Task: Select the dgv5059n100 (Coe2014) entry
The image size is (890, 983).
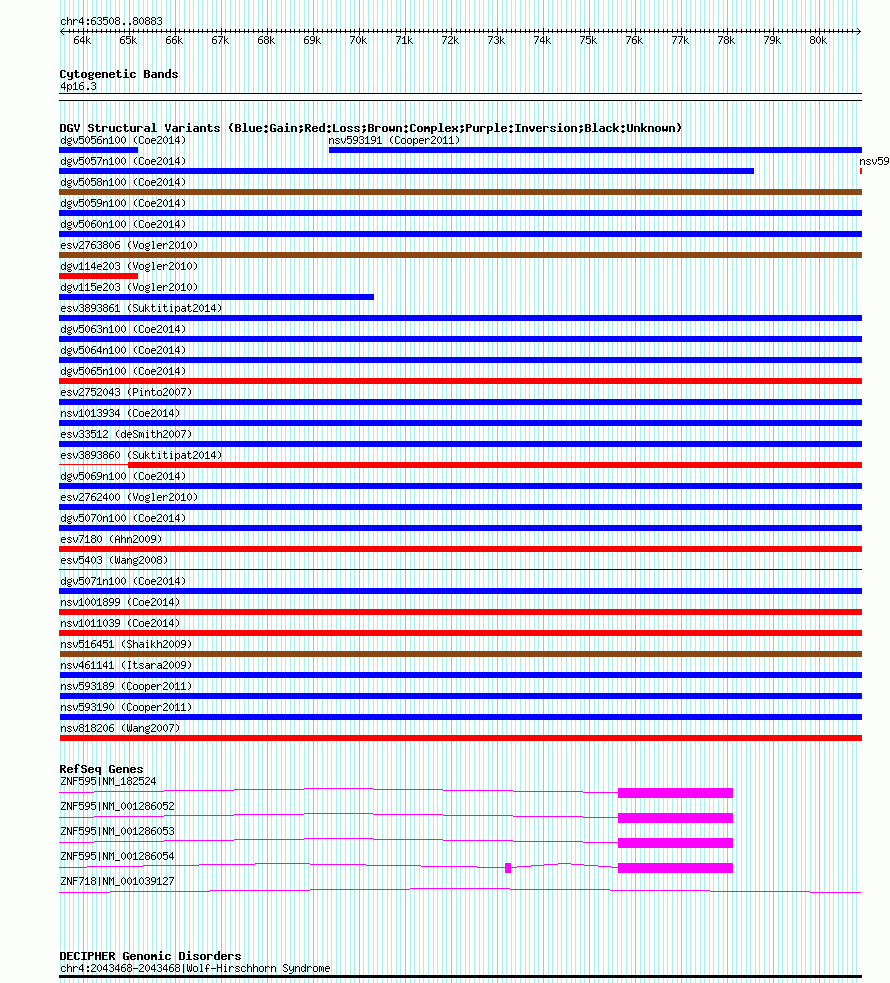Action: (123, 203)
